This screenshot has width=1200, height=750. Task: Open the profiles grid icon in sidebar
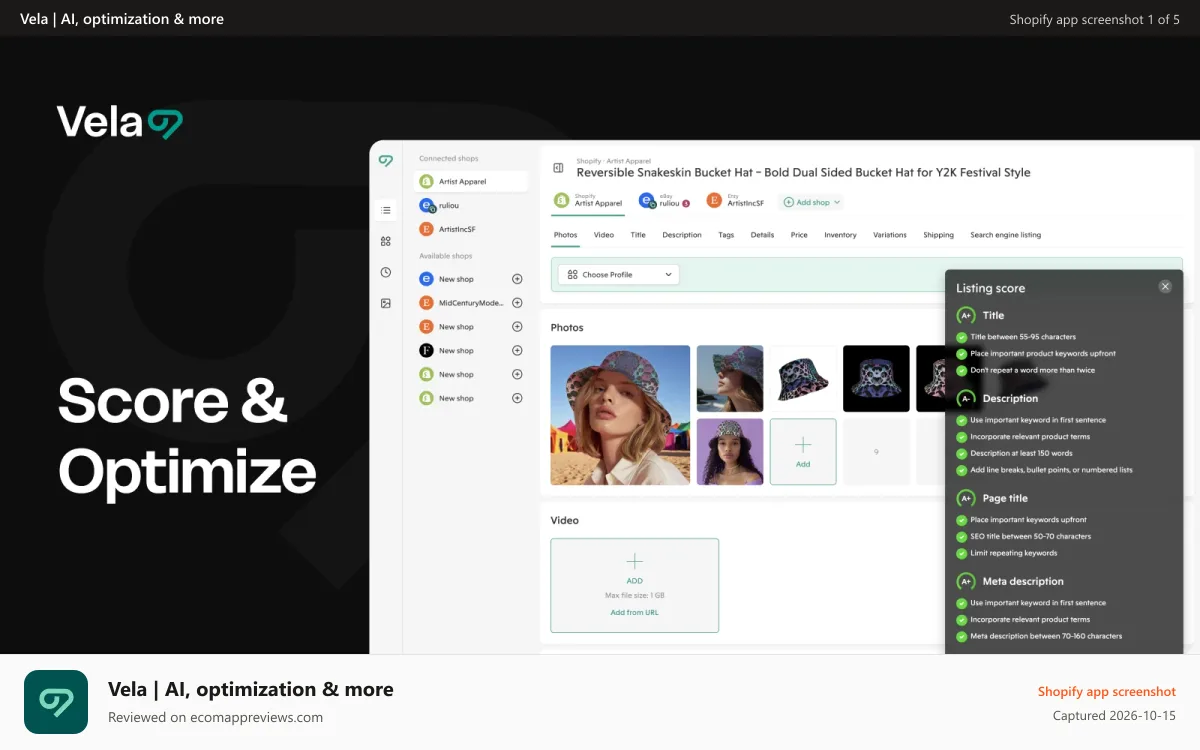point(386,241)
